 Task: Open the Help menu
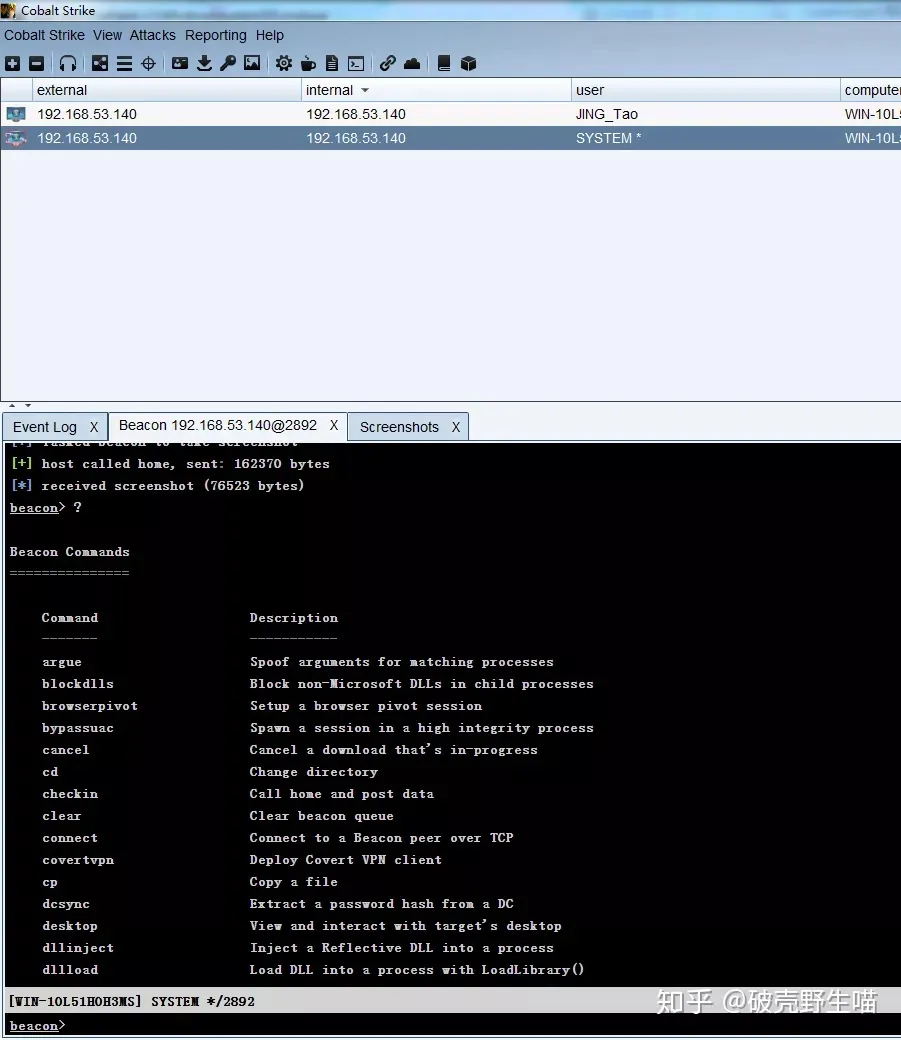[x=270, y=35]
